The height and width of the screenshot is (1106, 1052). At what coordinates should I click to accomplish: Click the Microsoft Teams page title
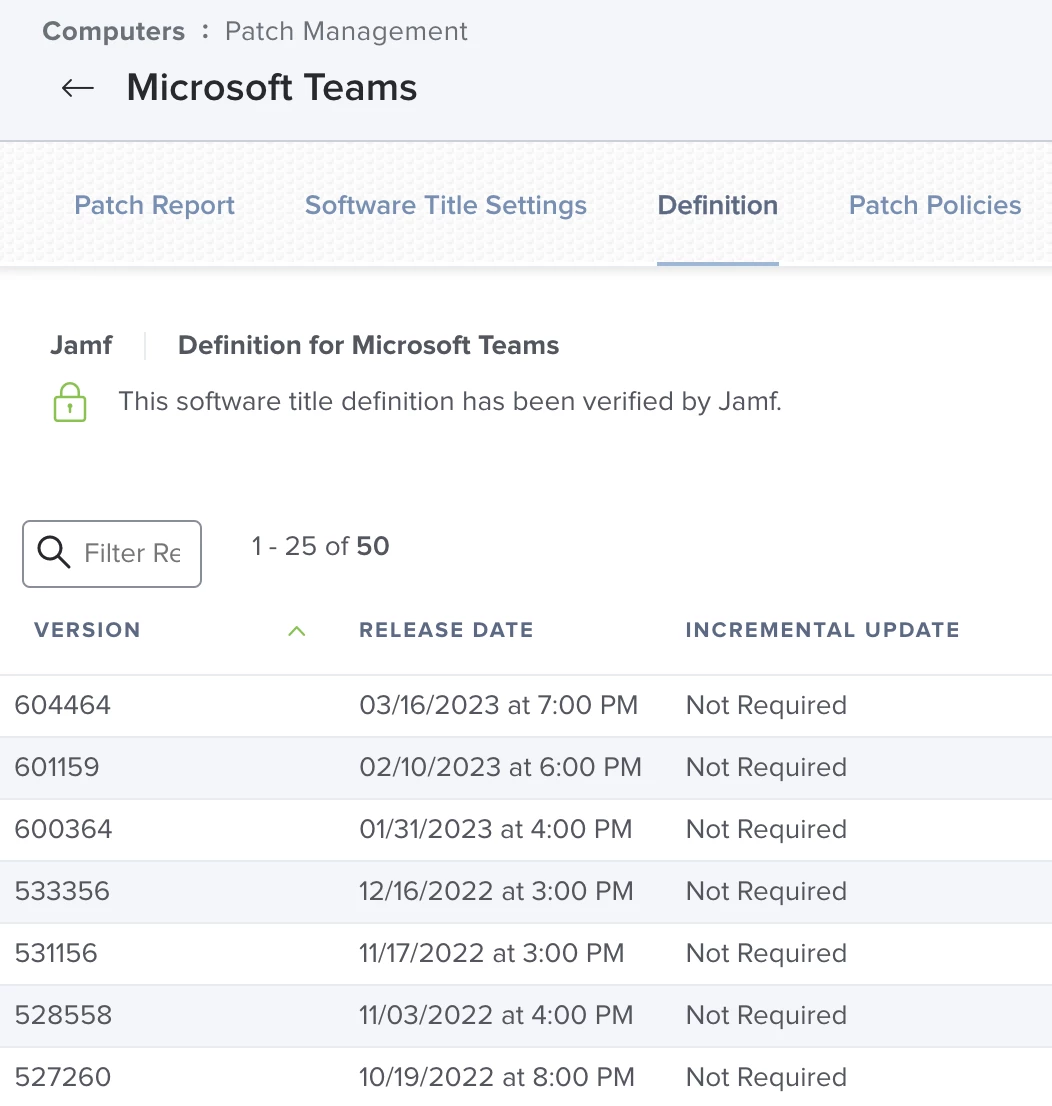click(x=272, y=88)
